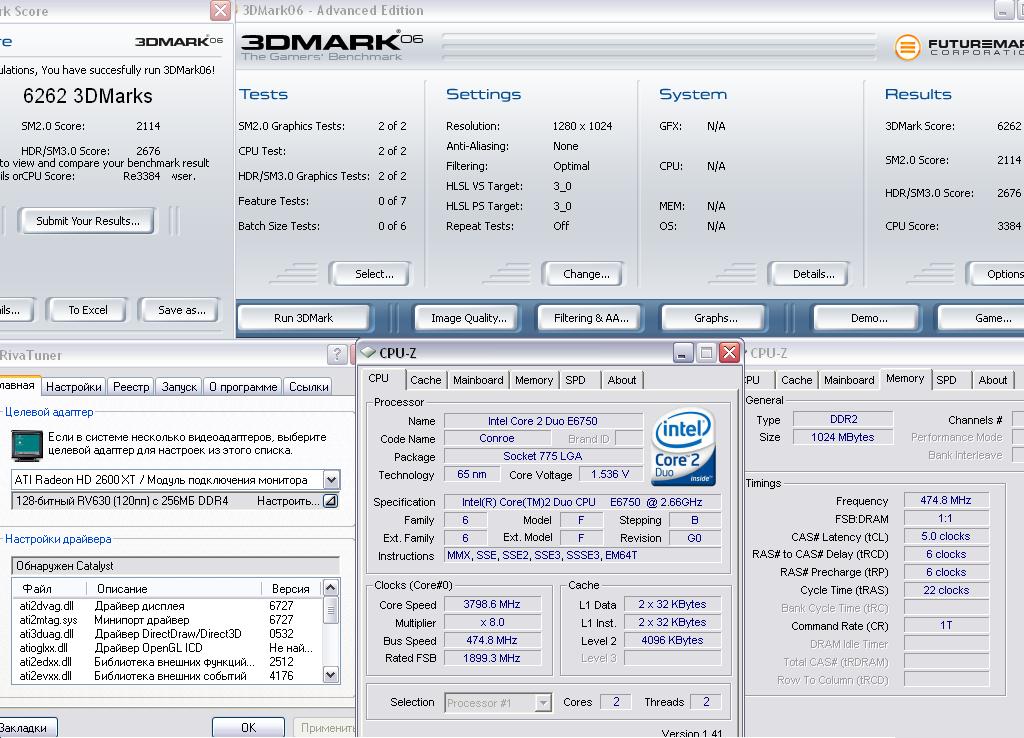1024x738 pixels.
Task: Minimize the front CPU-Z window
Action: 682,353
